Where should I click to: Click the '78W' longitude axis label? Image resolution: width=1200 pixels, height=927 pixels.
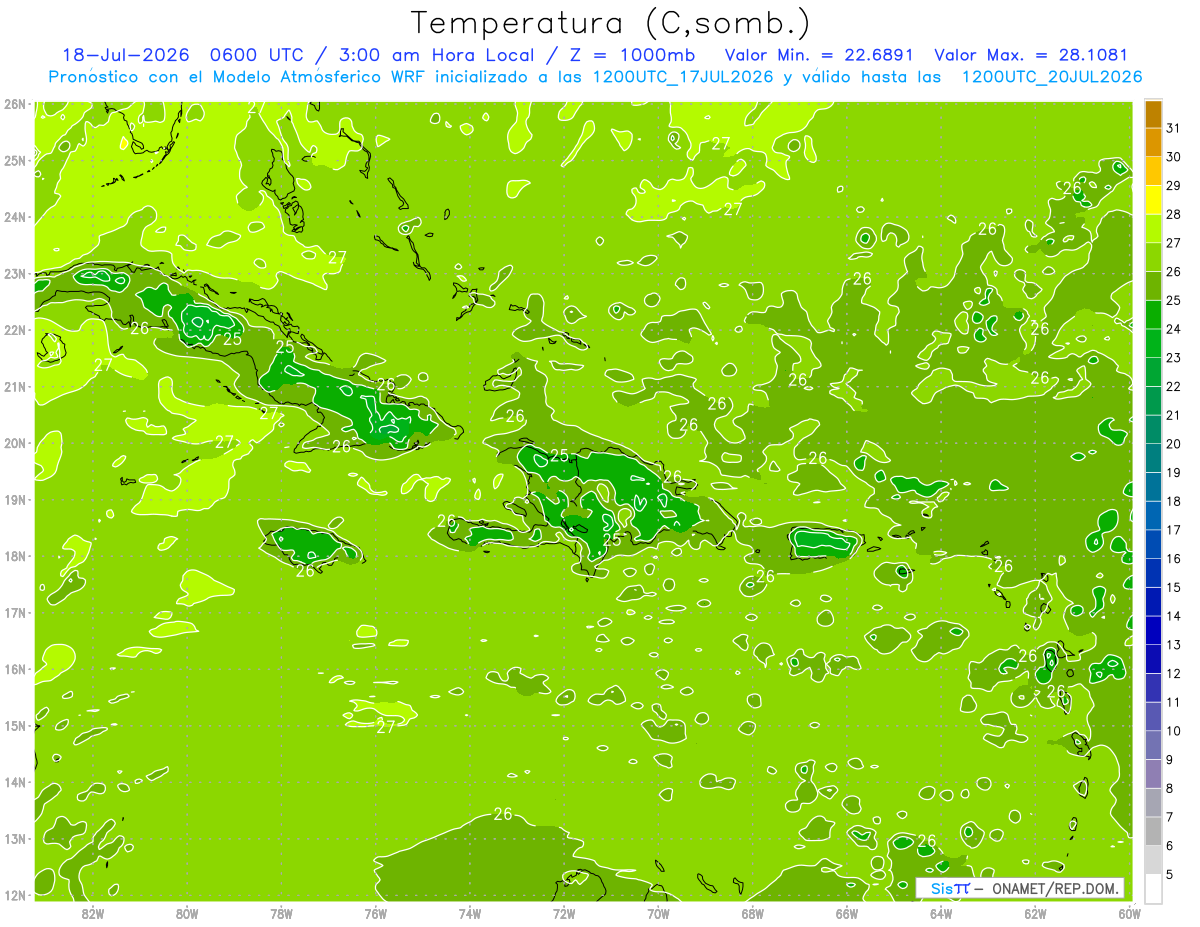[x=281, y=912]
